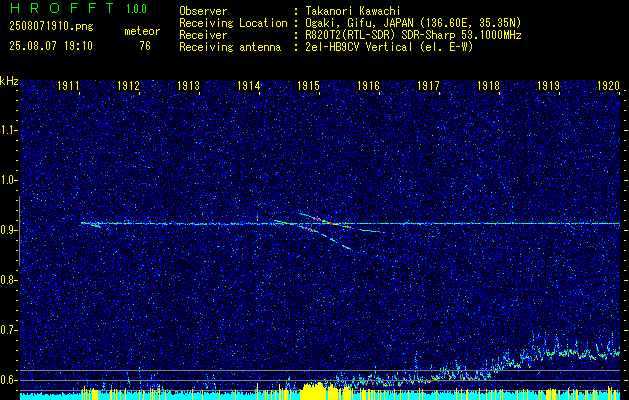The height and width of the screenshot is (400, 629).
Task: Click frequency label 0.9
Action: (7, 230)
